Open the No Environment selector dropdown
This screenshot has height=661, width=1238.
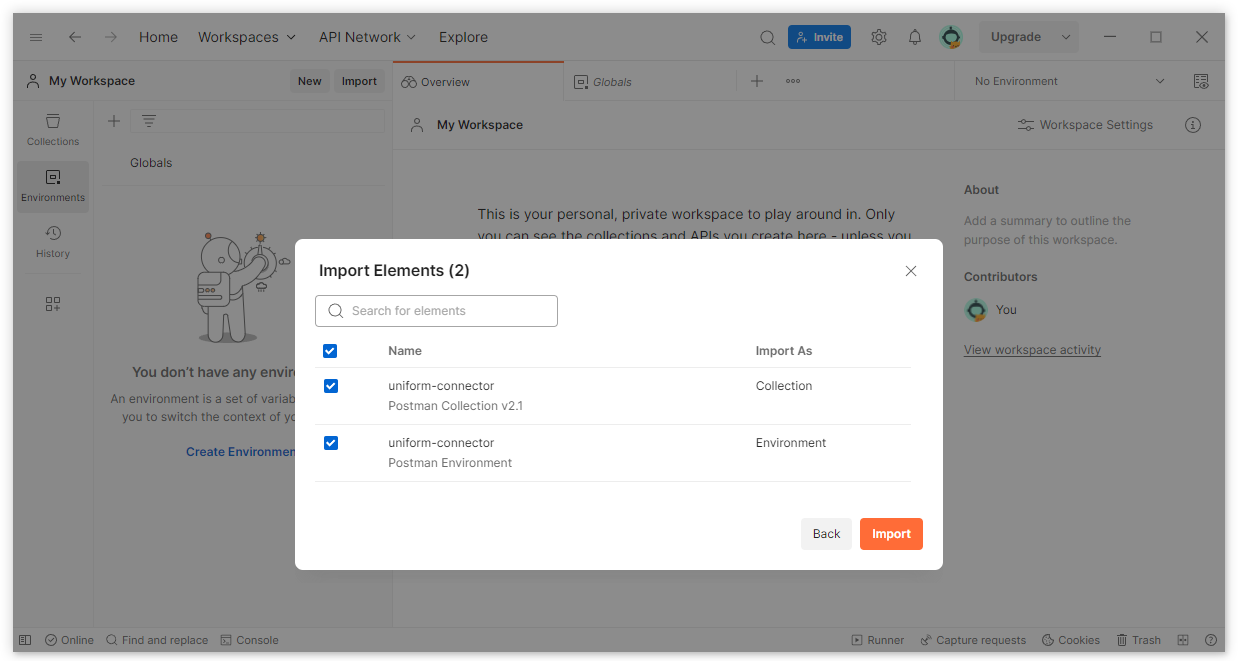pyautogui.click(x=1069, y=81)
